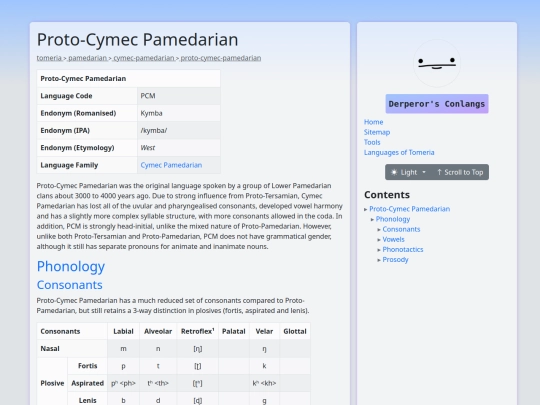
Task: Collapse the Phonology contents arrow
Action: click(372, 219)
